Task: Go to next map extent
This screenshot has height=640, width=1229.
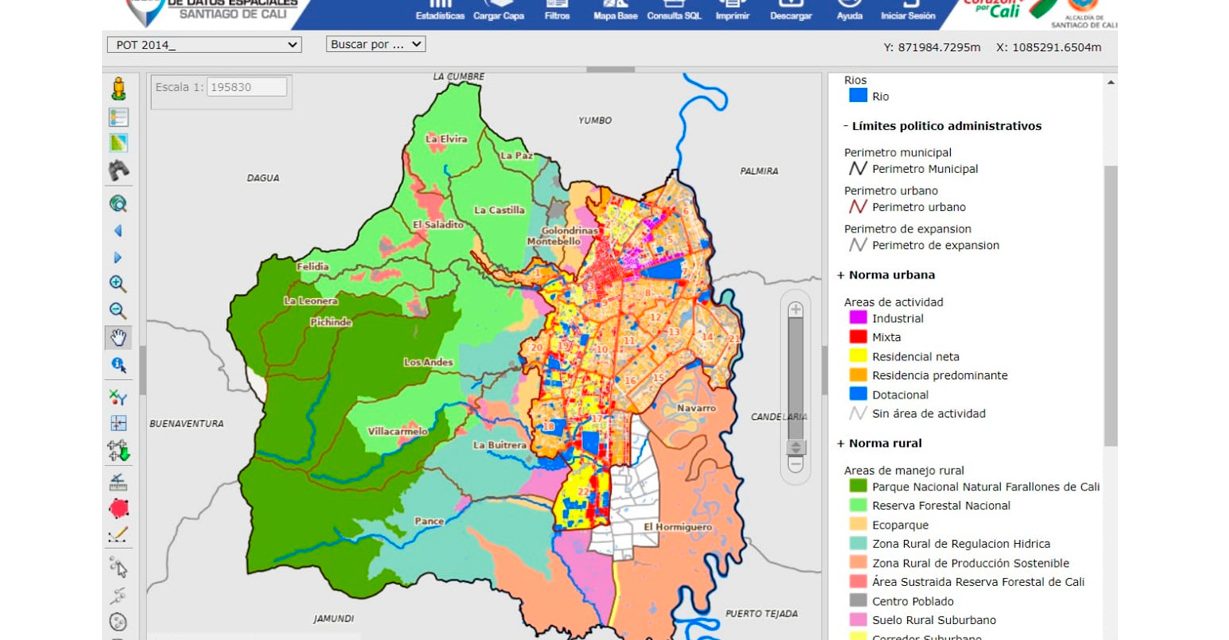Action: point(118,257)
